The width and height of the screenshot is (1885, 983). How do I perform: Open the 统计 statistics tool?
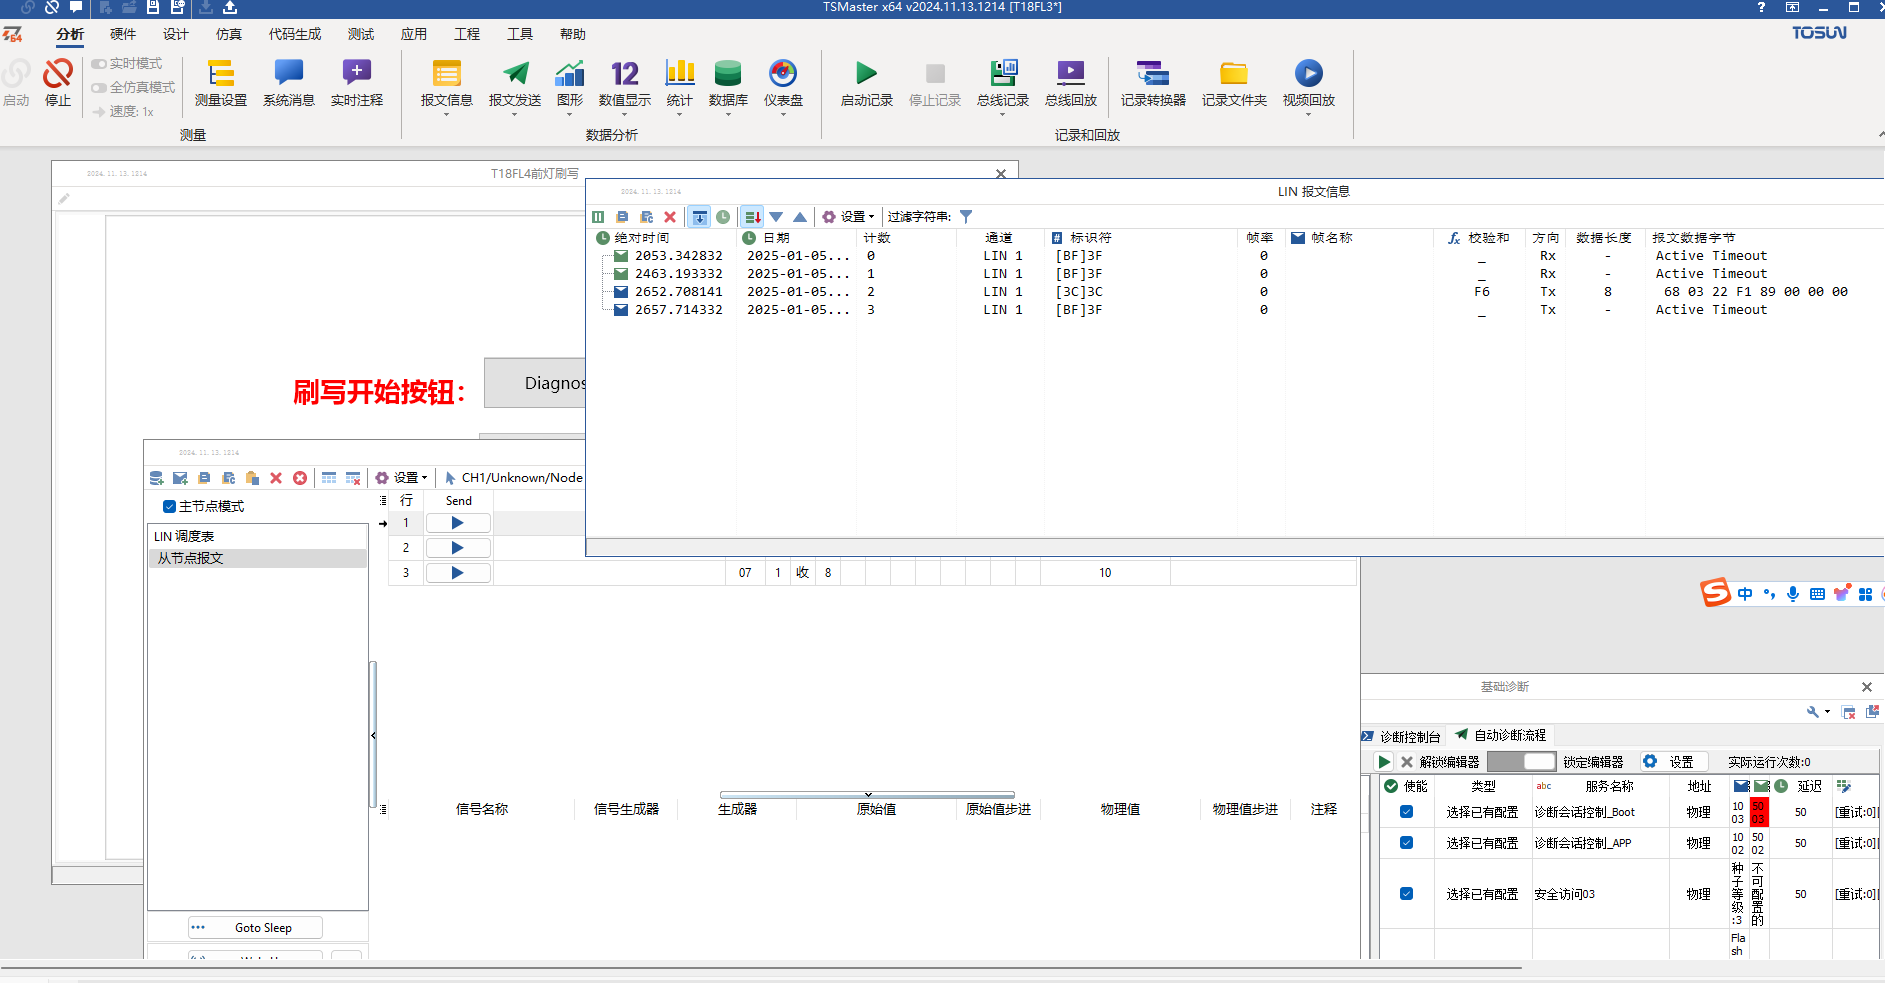coord(679,82)
